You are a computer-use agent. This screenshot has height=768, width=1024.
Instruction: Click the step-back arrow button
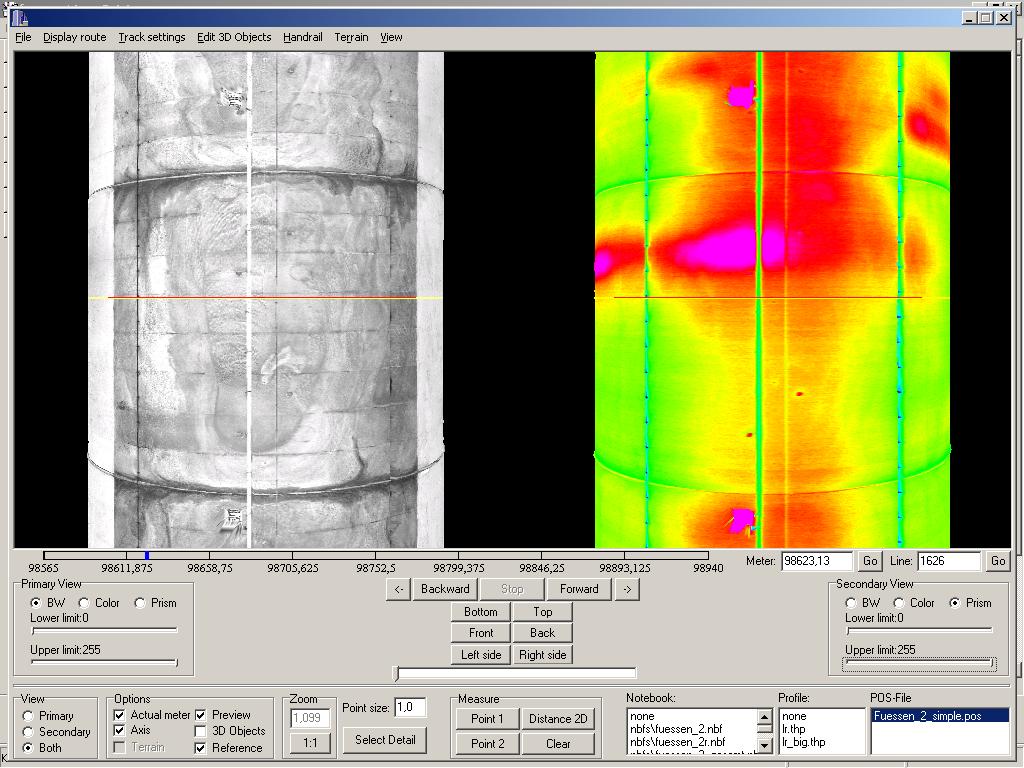(x=398, y=589)
